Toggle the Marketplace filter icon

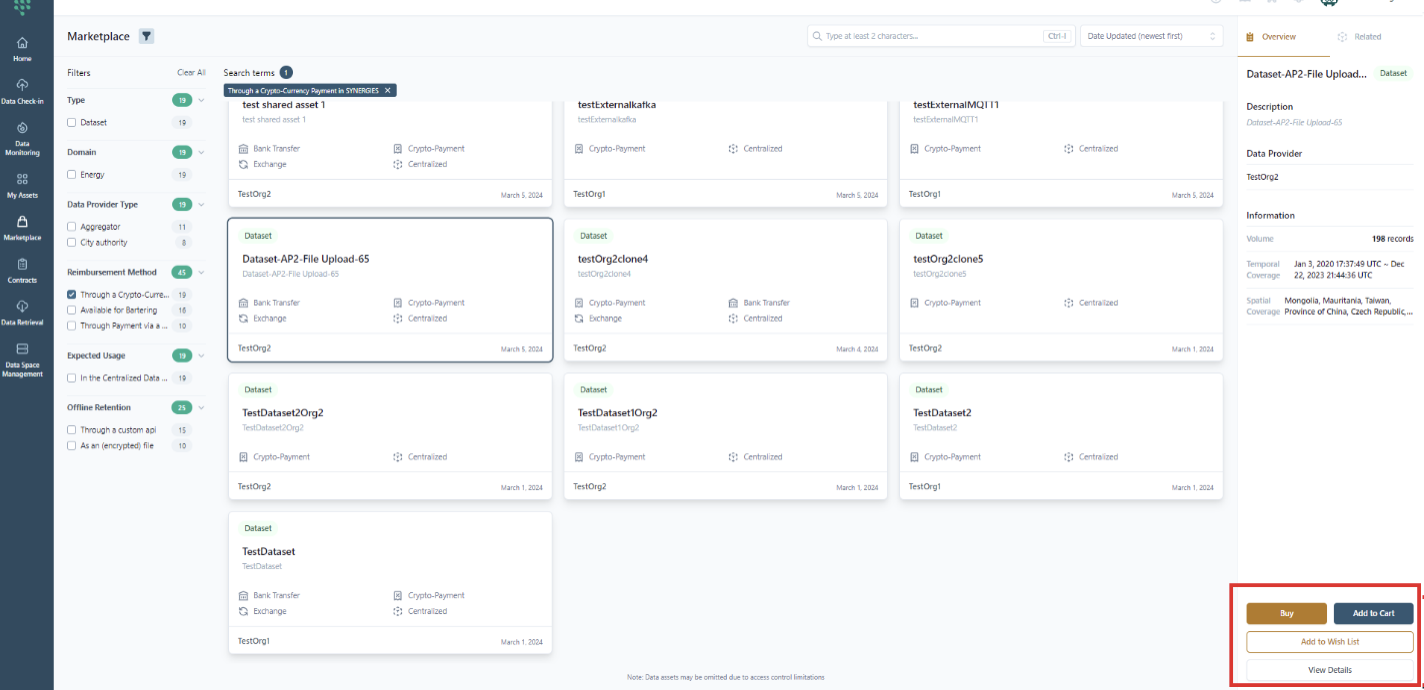click(146, 37)
